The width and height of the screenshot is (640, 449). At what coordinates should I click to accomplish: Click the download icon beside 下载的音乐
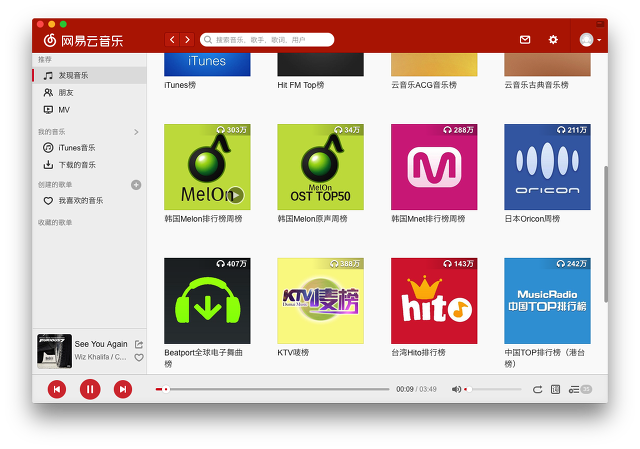tap(48, 165)
